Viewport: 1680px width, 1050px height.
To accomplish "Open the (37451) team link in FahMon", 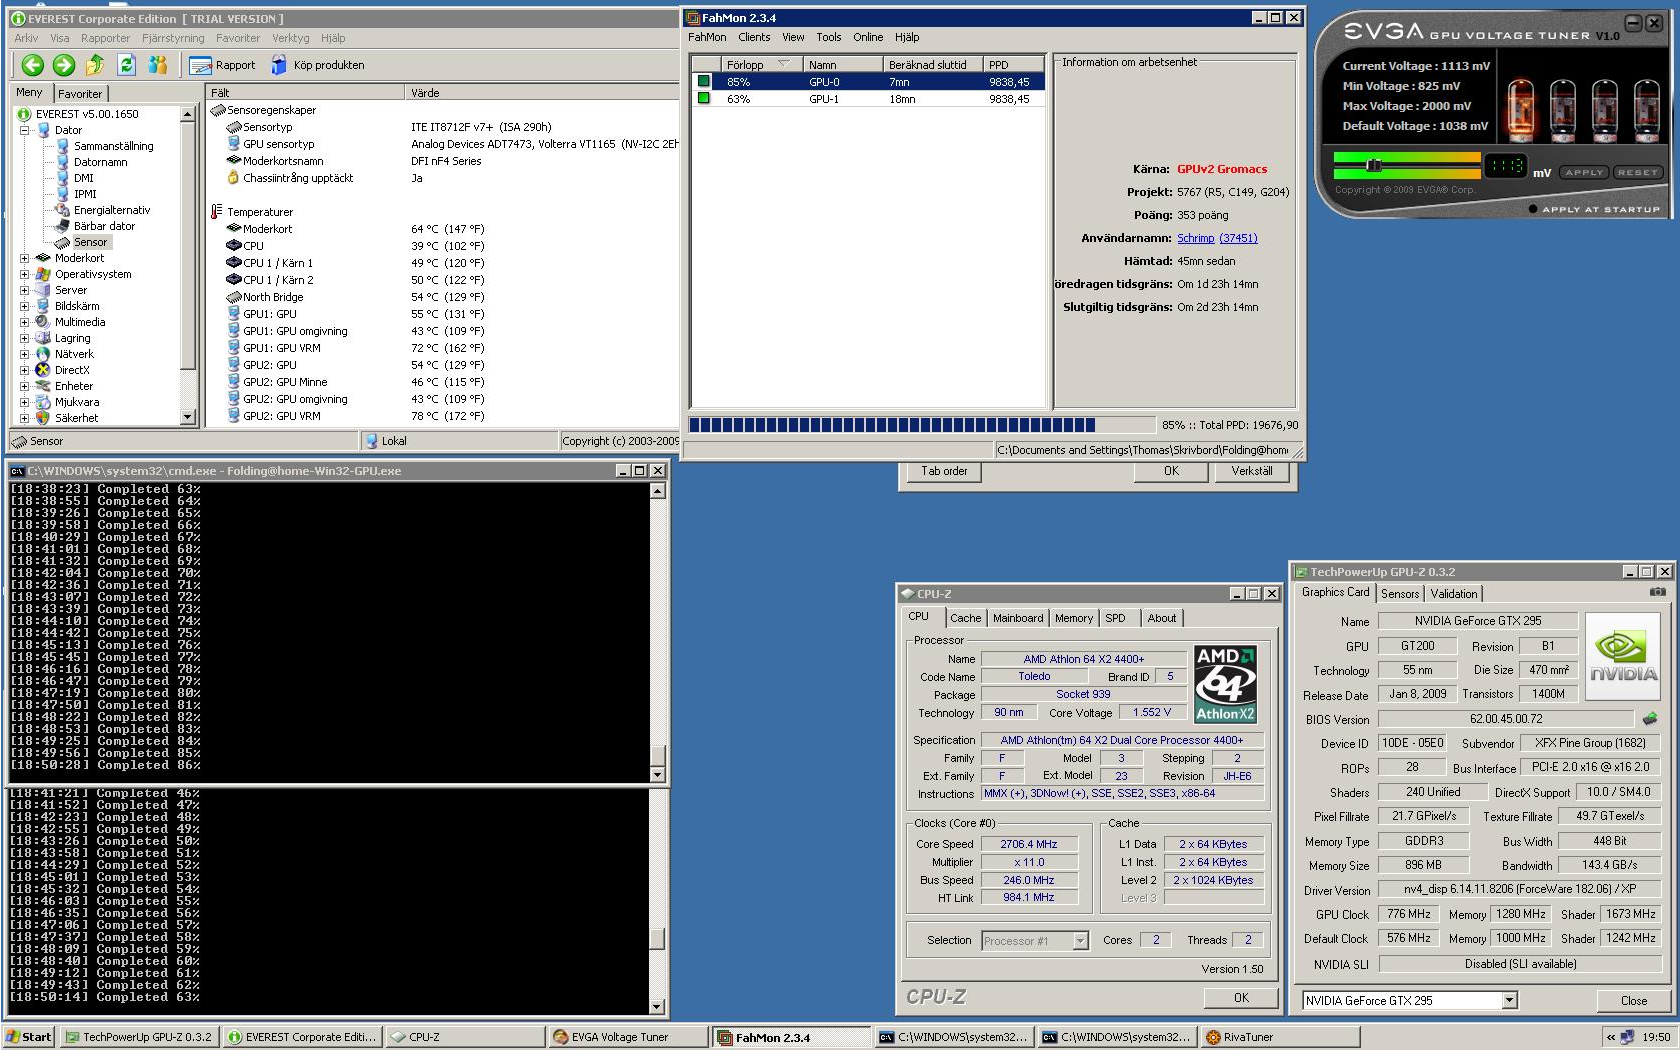I will (1238, 238).
